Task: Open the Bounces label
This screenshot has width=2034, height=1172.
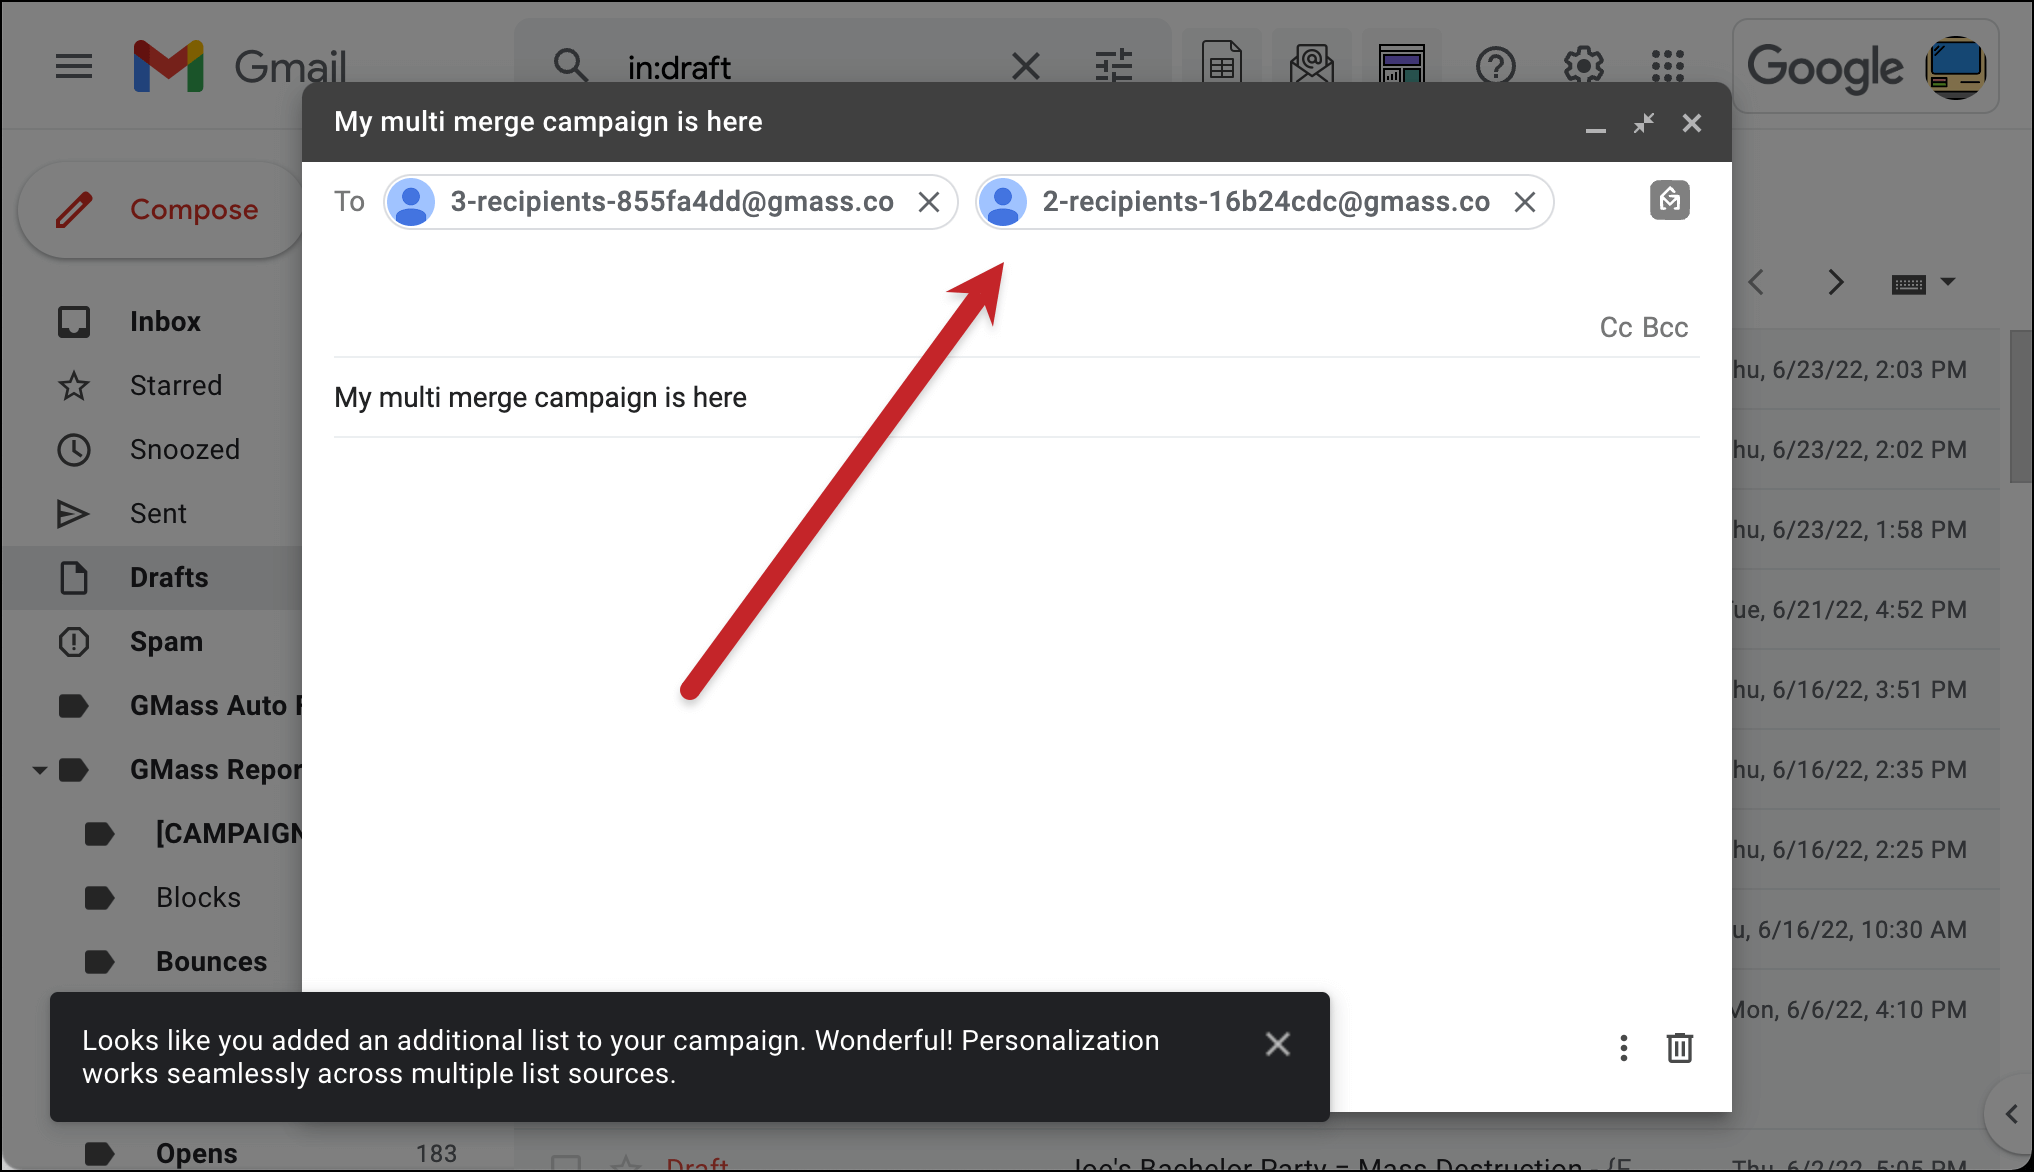Action: [211, 962]
